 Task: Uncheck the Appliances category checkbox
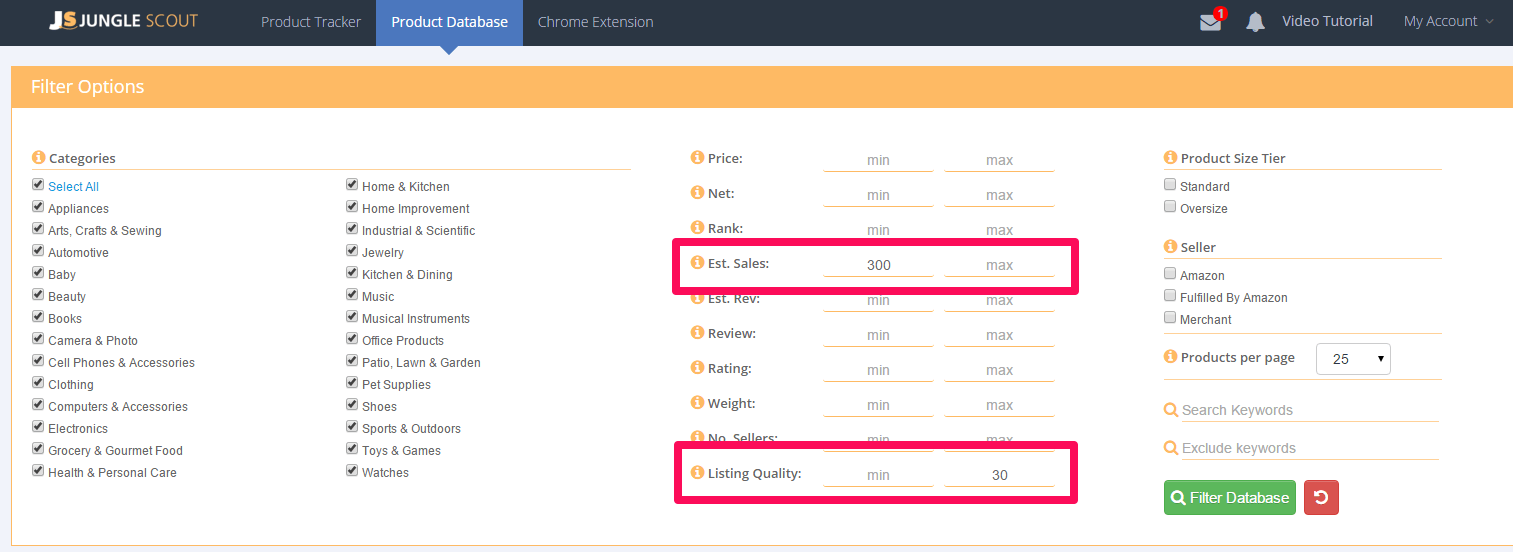pos(38,207)
